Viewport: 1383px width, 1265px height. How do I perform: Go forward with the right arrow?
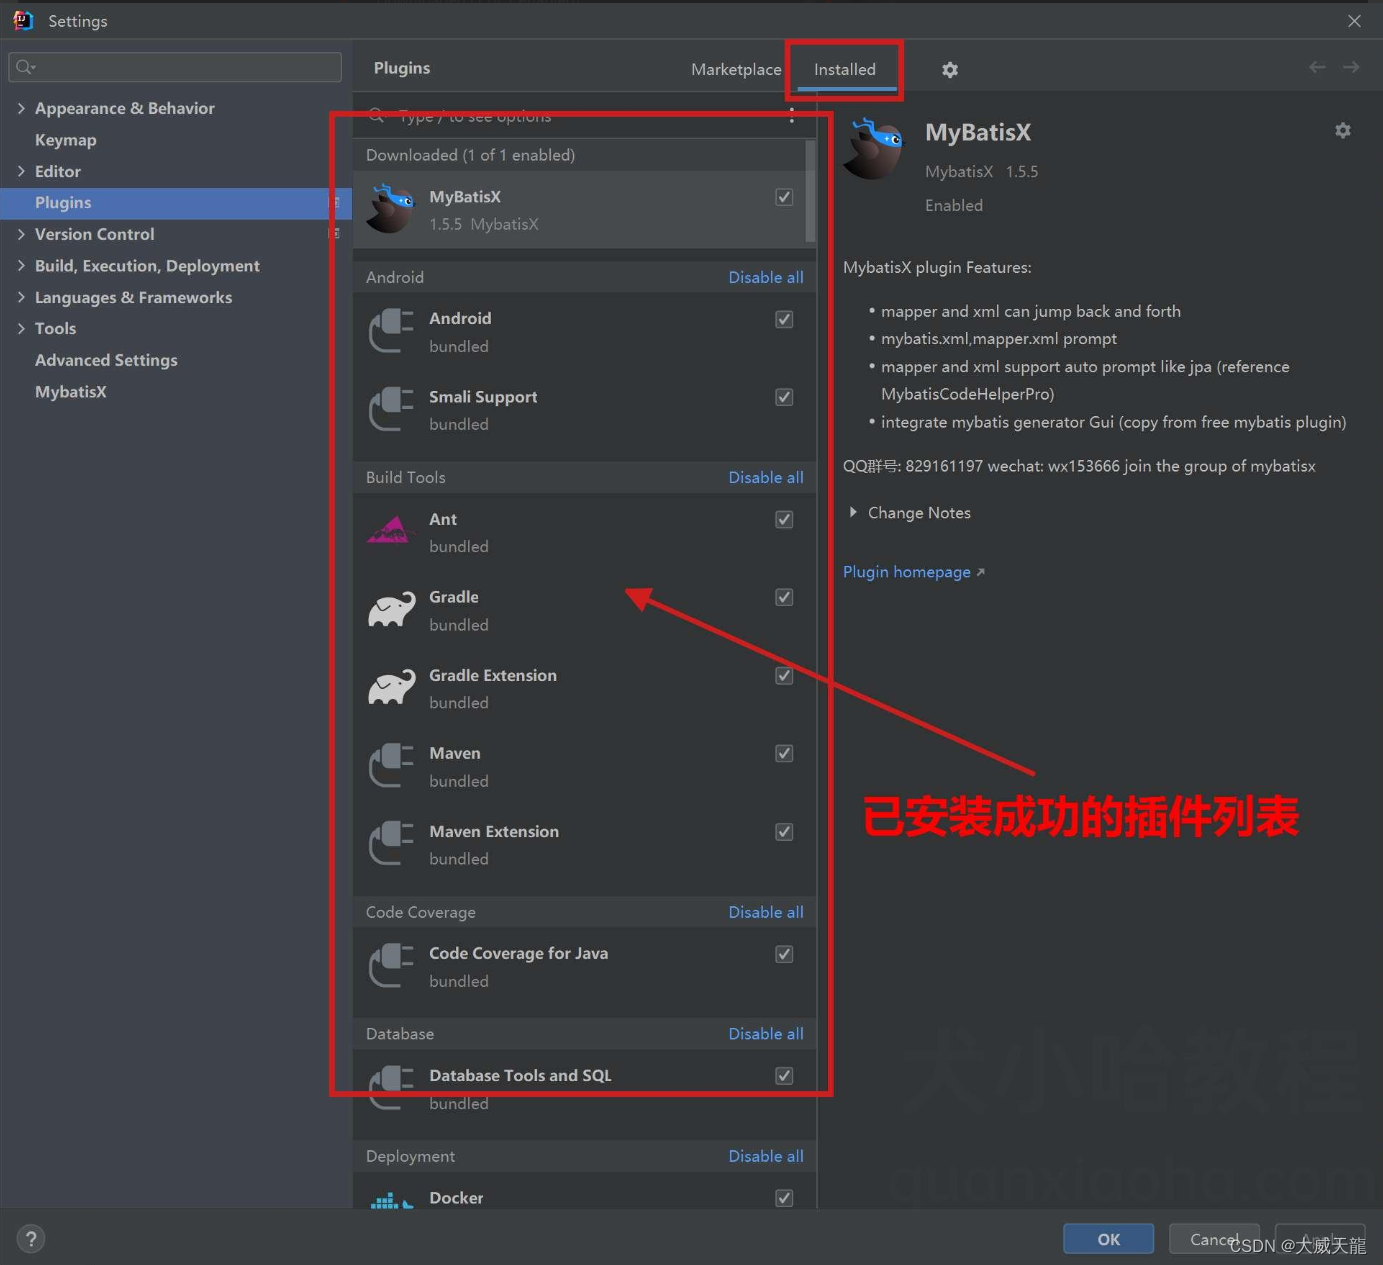(1351, 67)
